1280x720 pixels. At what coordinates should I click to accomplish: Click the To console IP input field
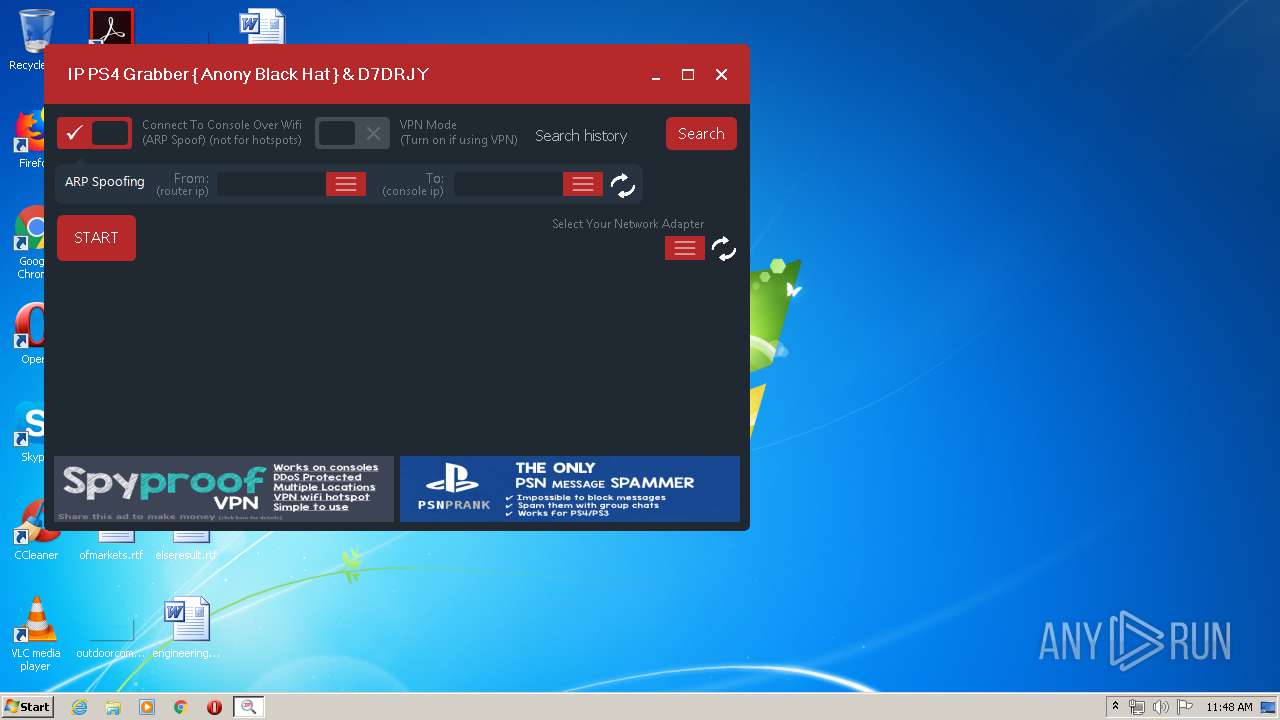tap(508, 184)
